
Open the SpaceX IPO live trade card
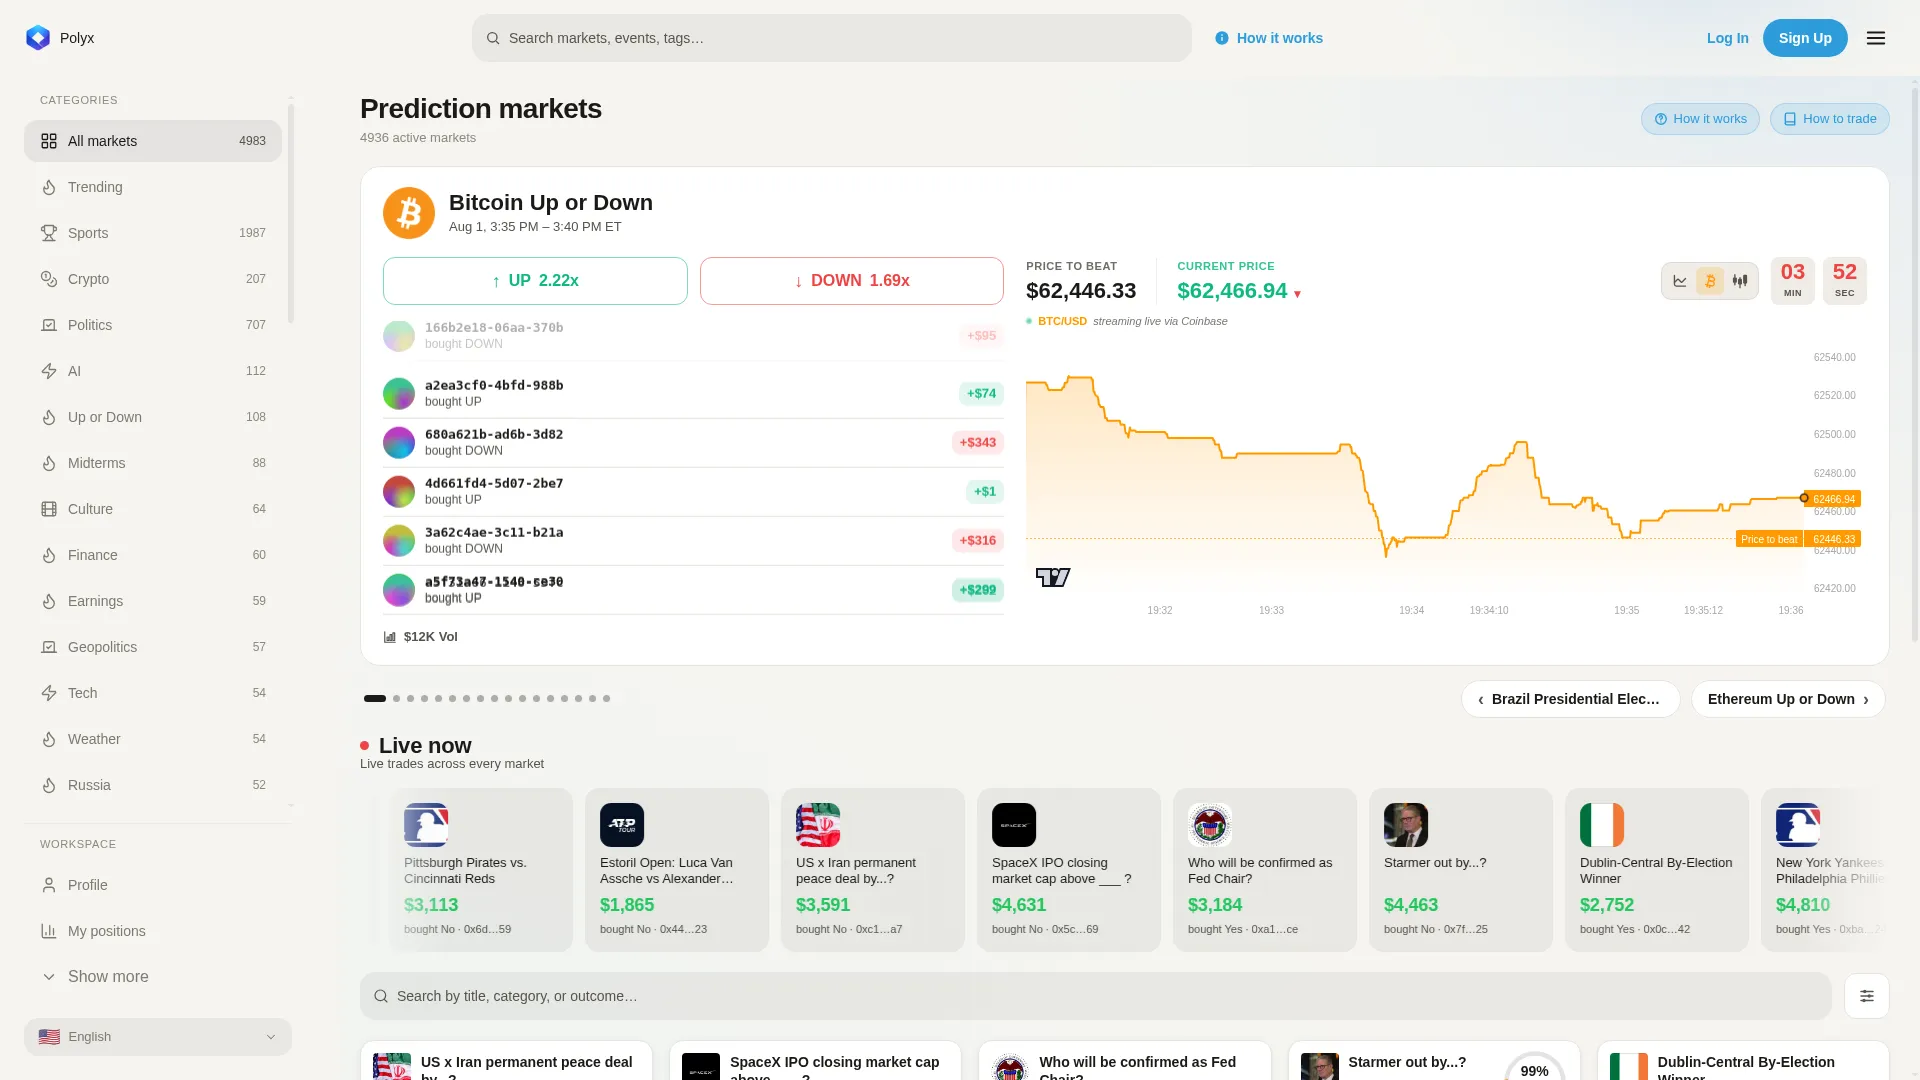1069,870
